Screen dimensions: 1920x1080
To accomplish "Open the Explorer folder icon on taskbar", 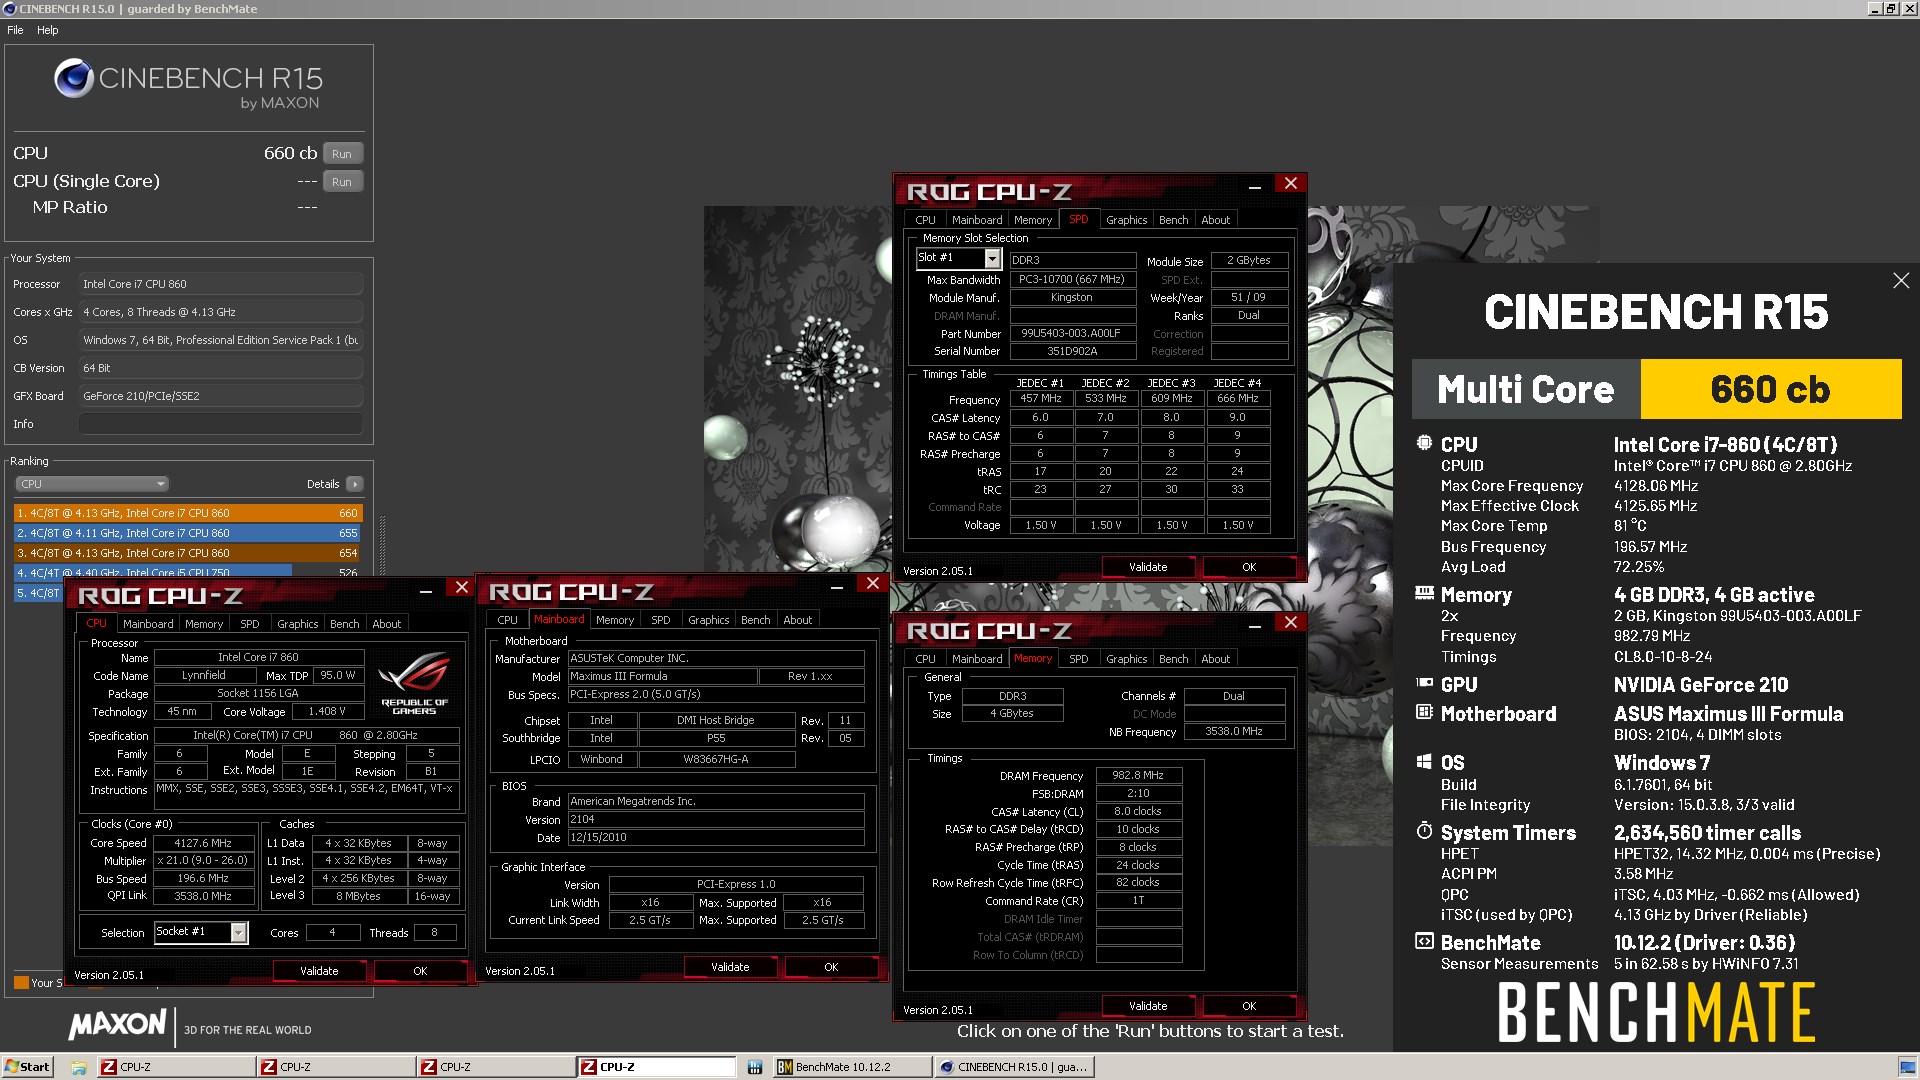I will (78, 1067).
